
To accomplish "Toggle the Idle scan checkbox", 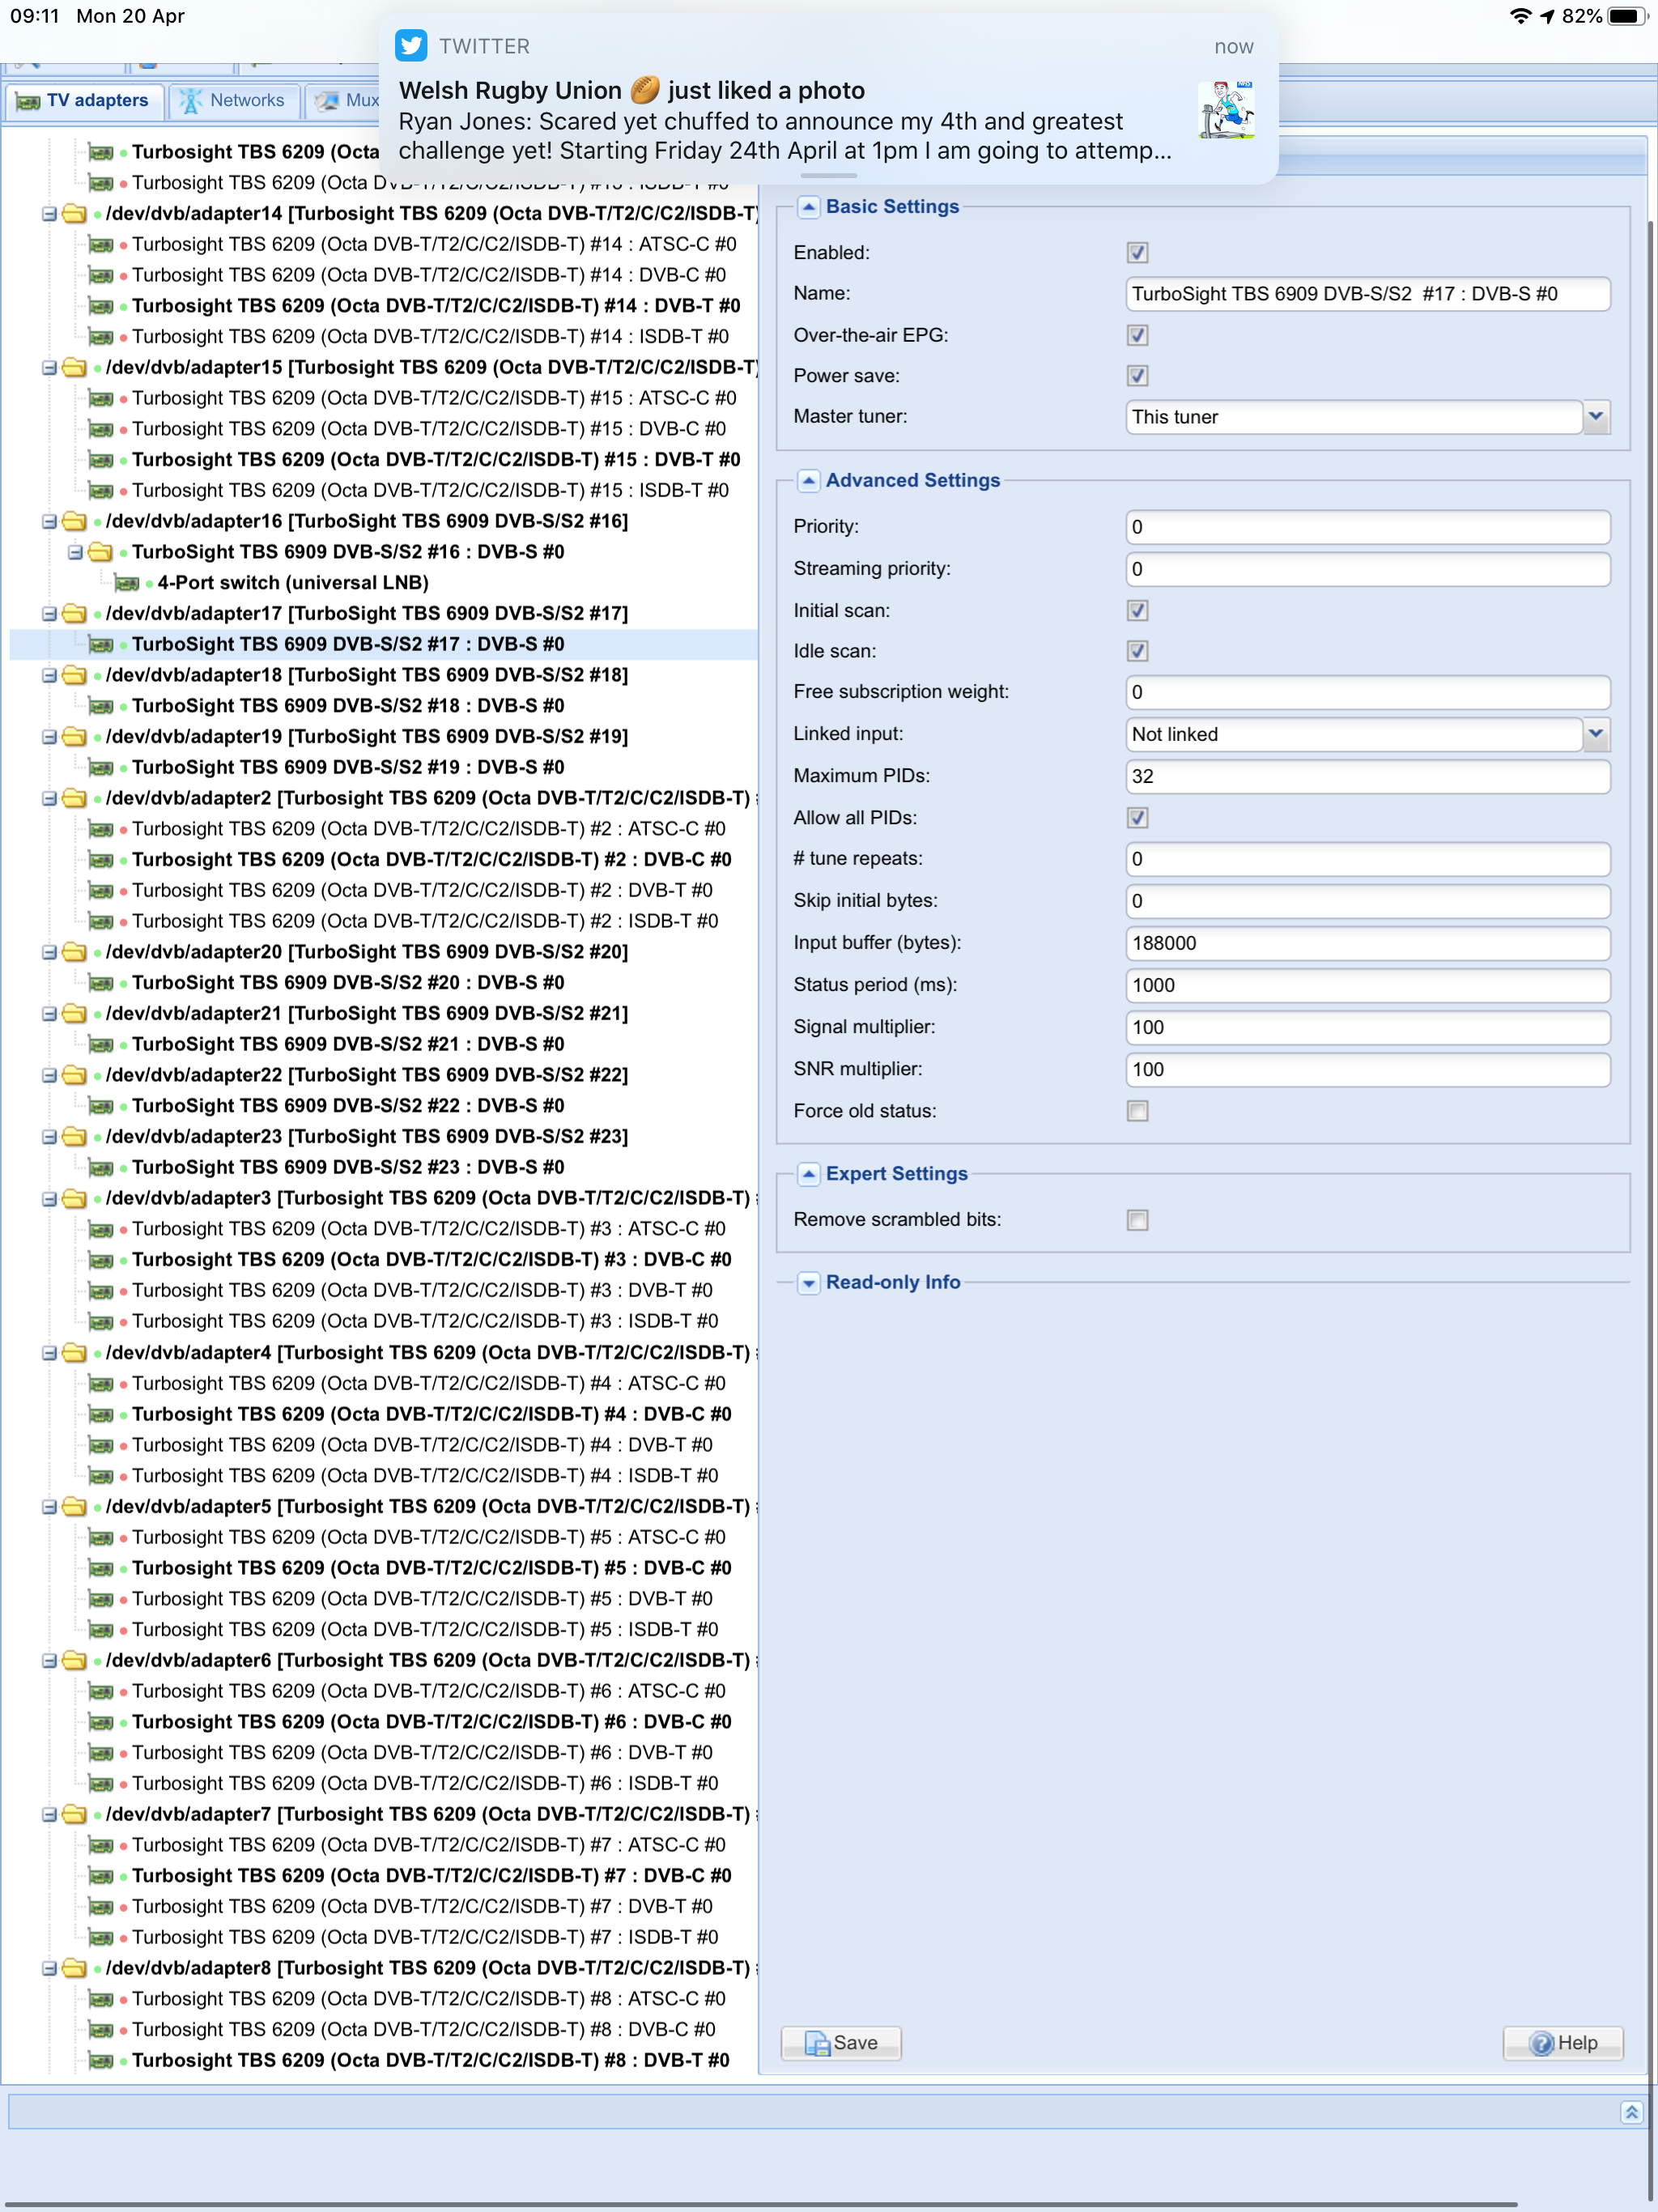I will (1137, 651).
